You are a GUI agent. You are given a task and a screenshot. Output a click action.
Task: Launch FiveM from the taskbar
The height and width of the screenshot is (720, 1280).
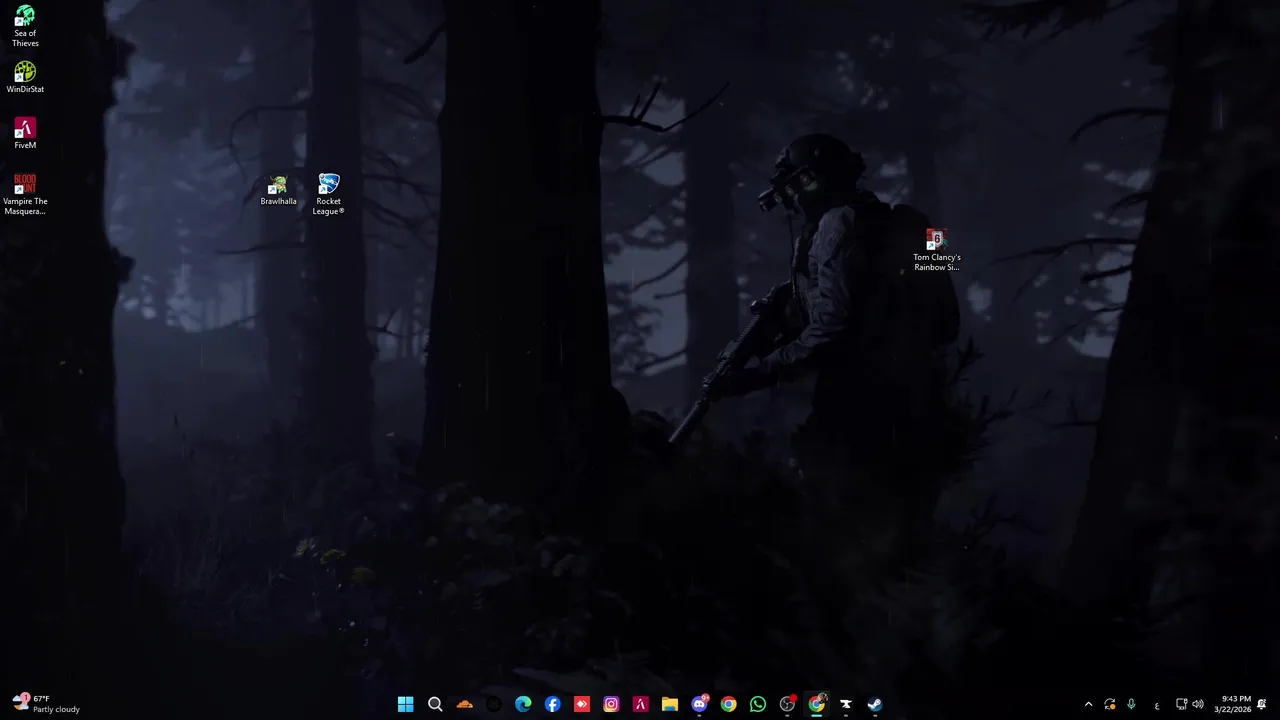click(x=640, y=704)
